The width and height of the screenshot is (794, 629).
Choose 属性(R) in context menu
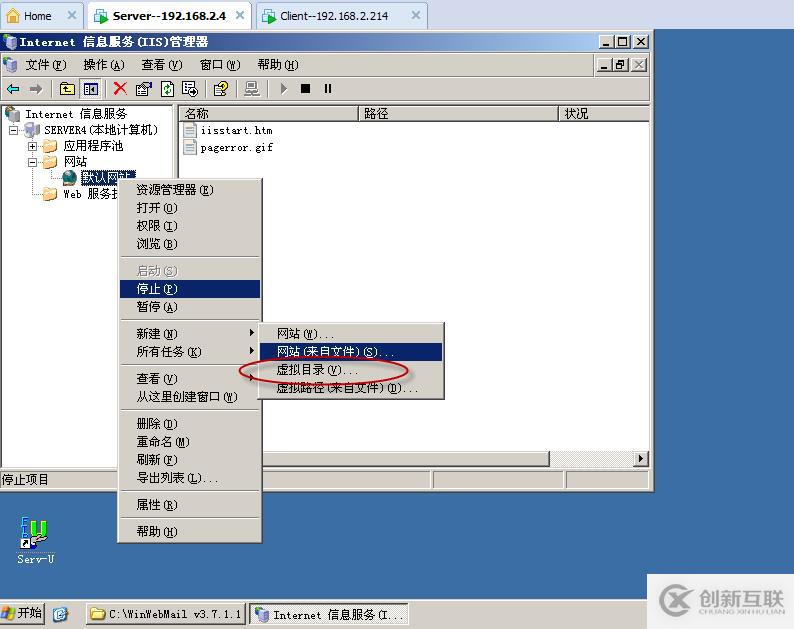tap(190, 504)
